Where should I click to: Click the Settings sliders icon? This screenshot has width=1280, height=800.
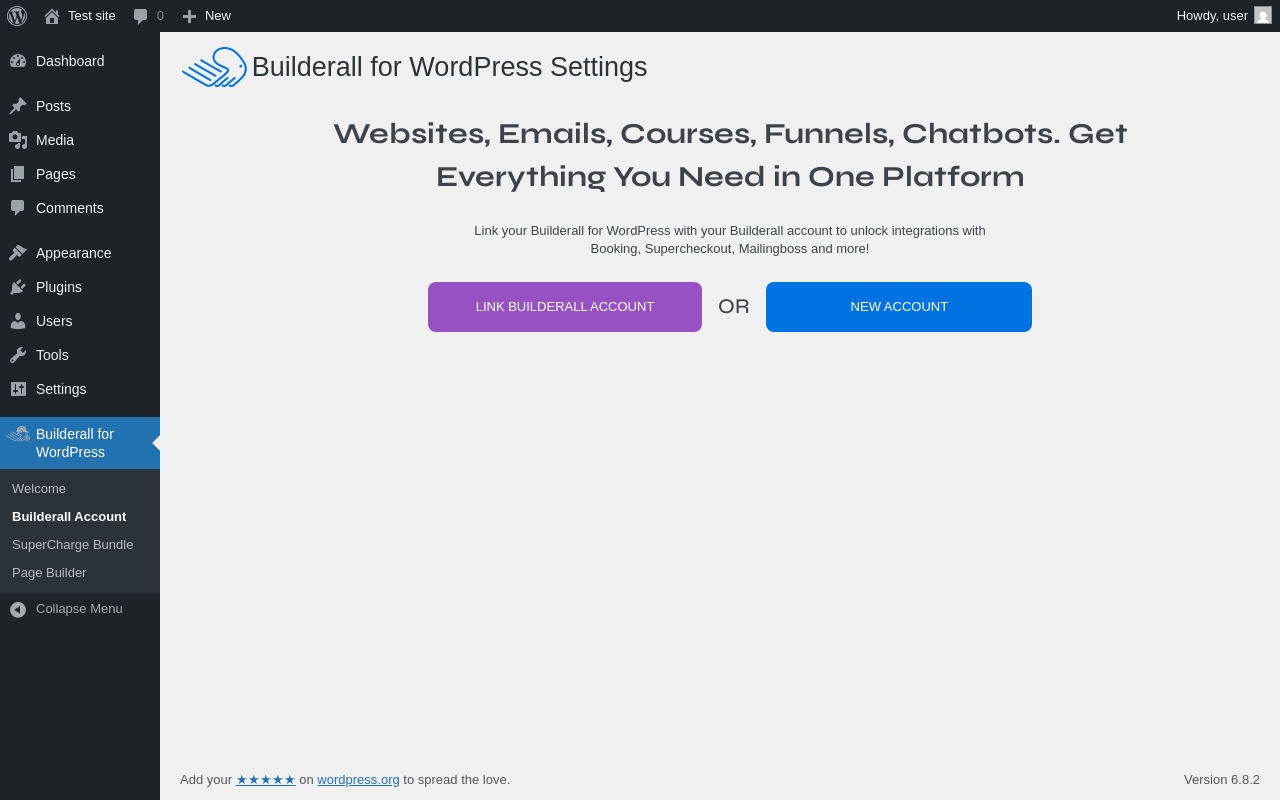pos(18,389)
